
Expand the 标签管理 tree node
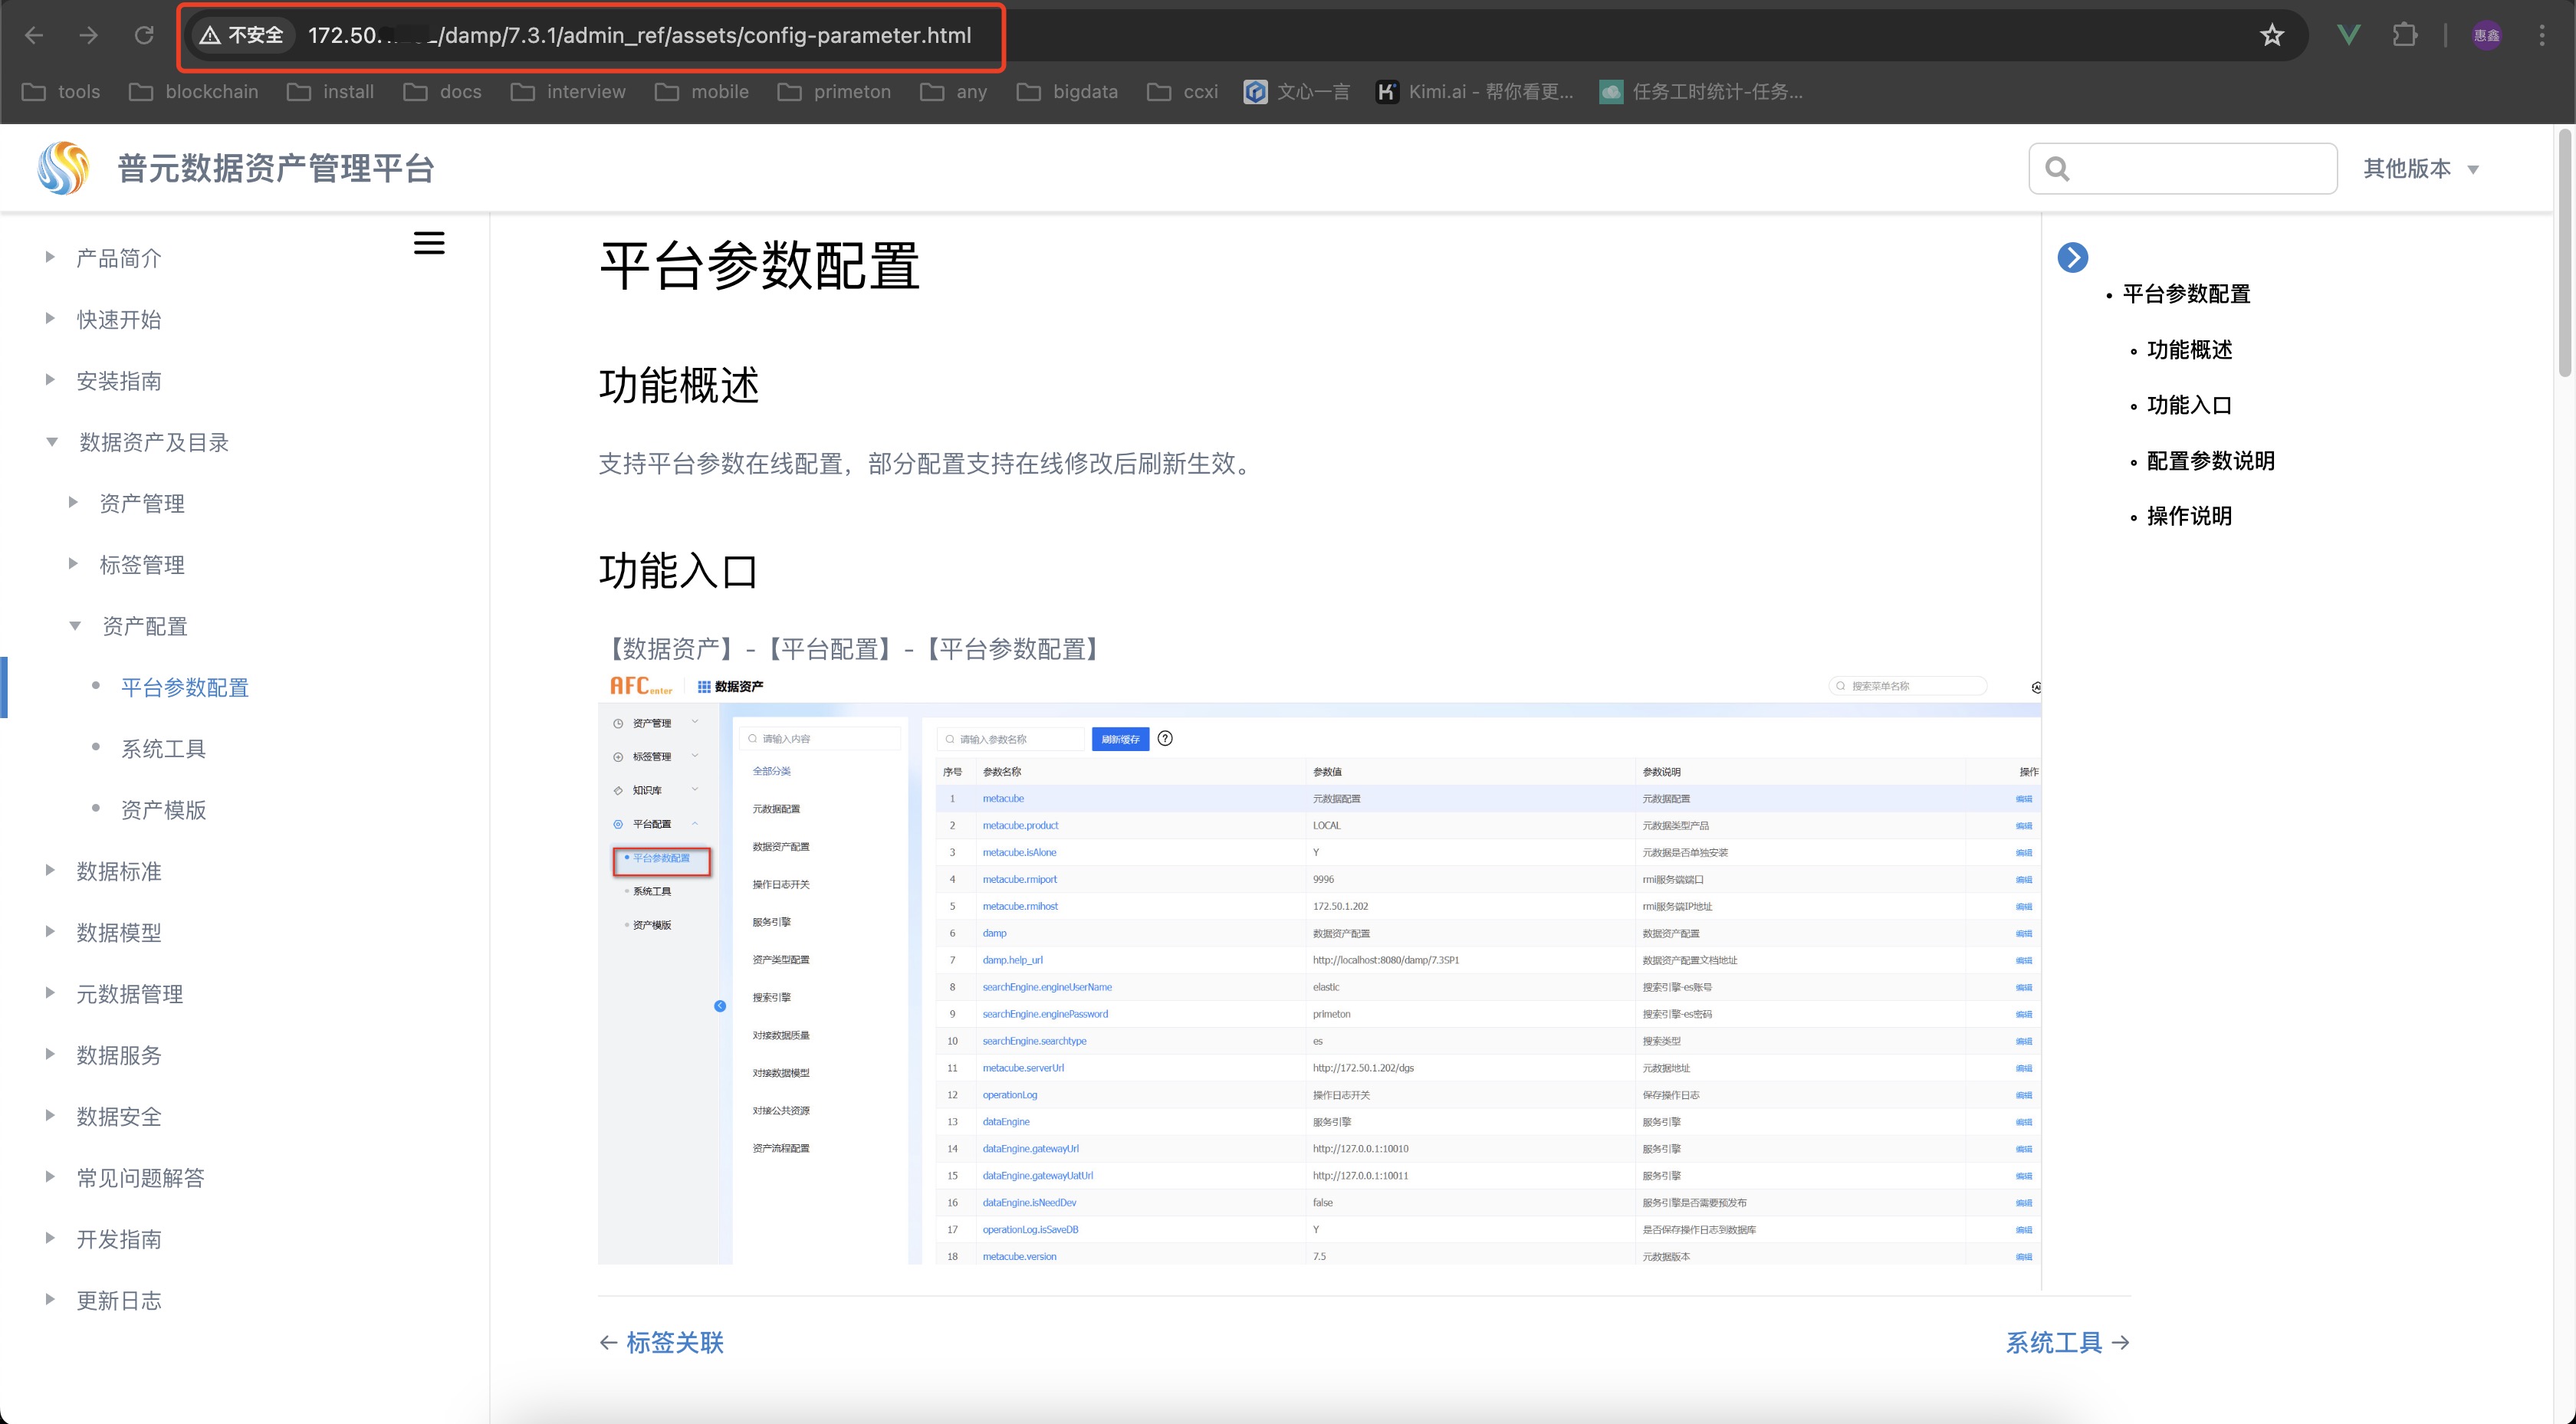click(72, 563)
